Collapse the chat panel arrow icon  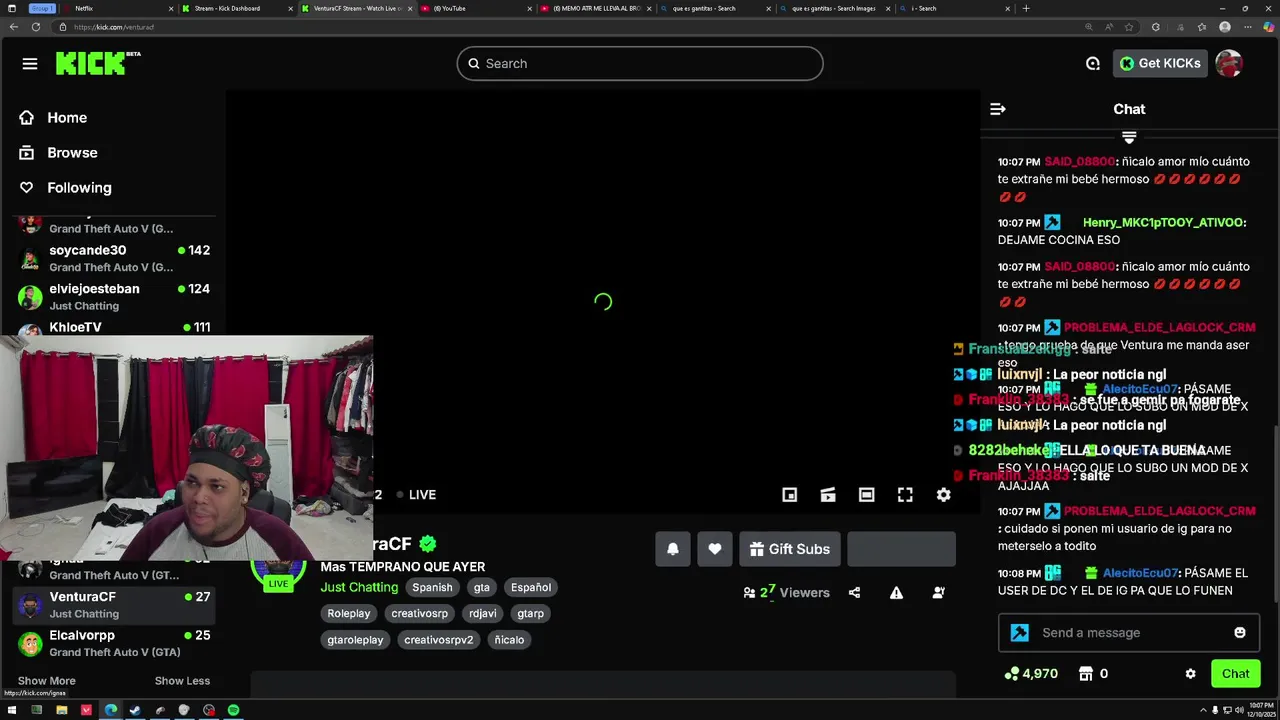[x=997, y=109]
